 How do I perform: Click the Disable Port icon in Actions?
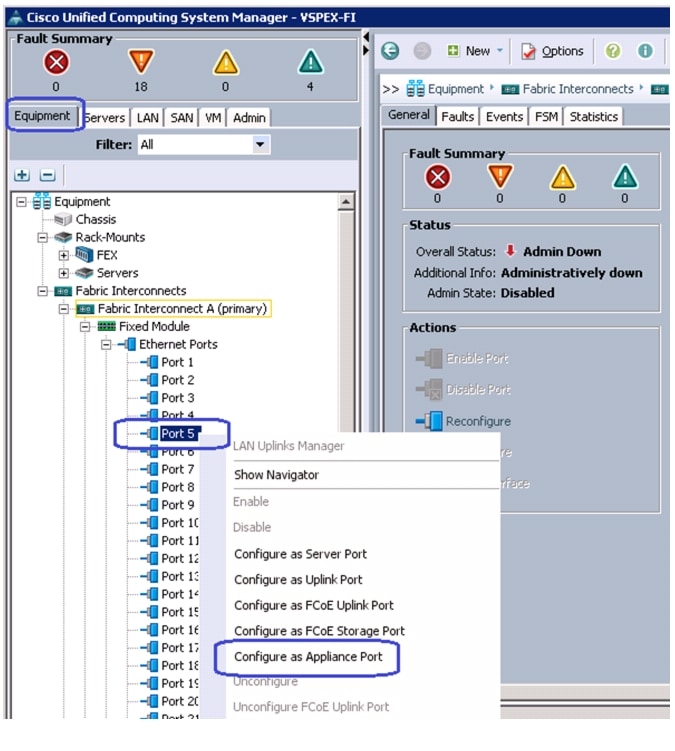click(429, 389)
